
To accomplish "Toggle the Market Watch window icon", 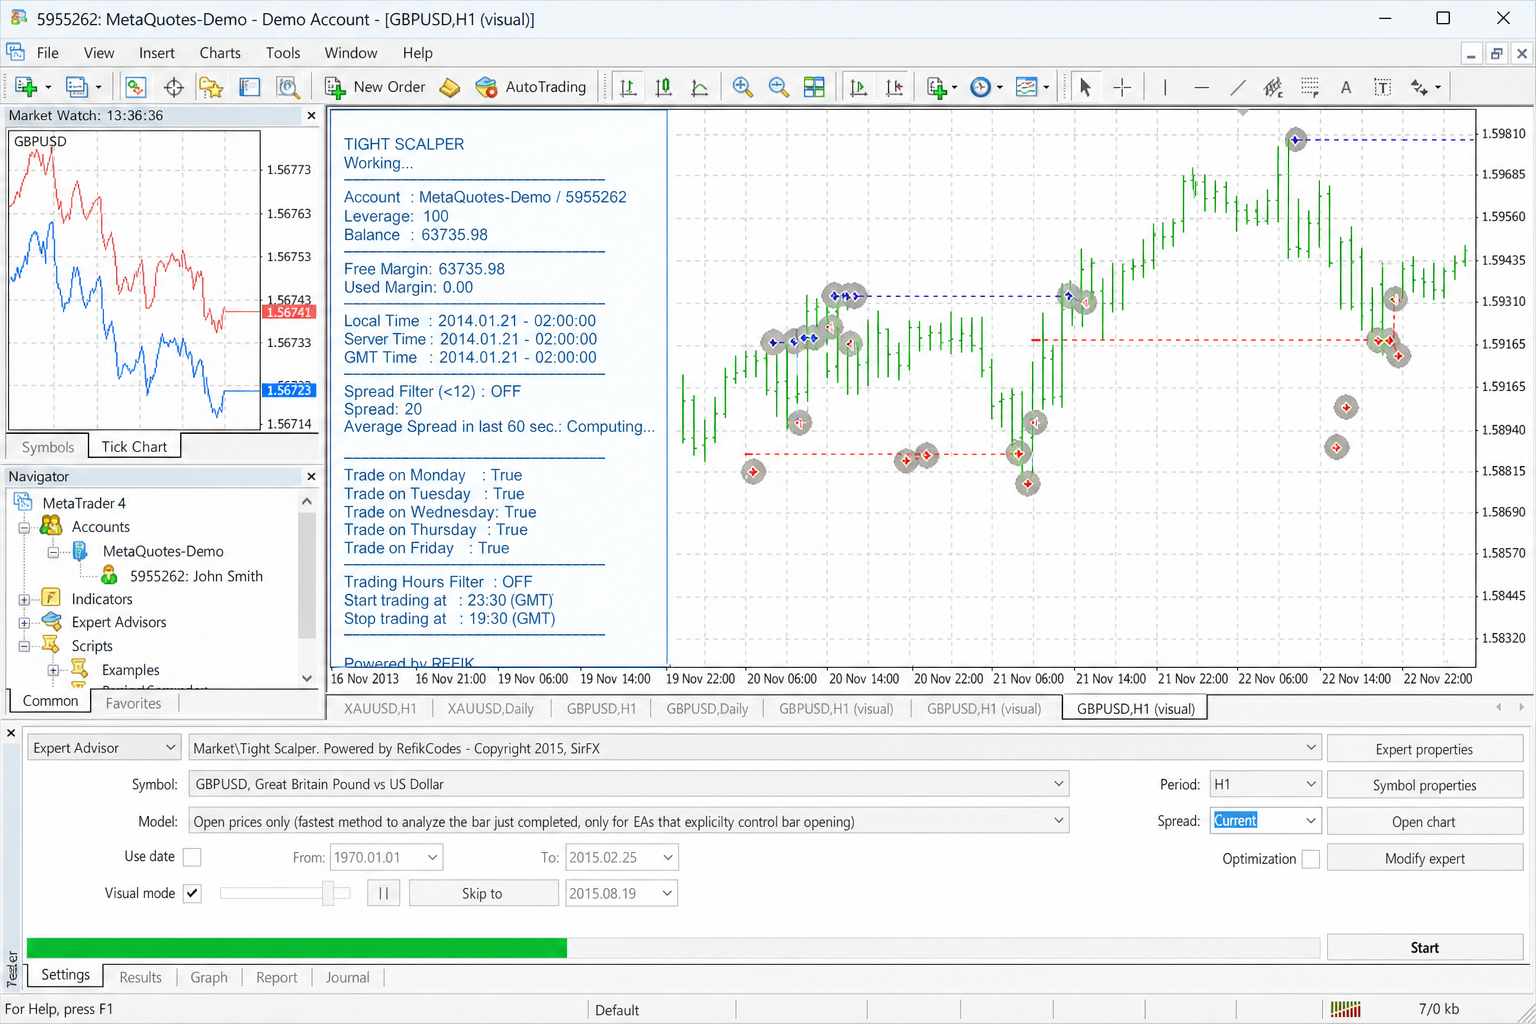I will point(136,87).
